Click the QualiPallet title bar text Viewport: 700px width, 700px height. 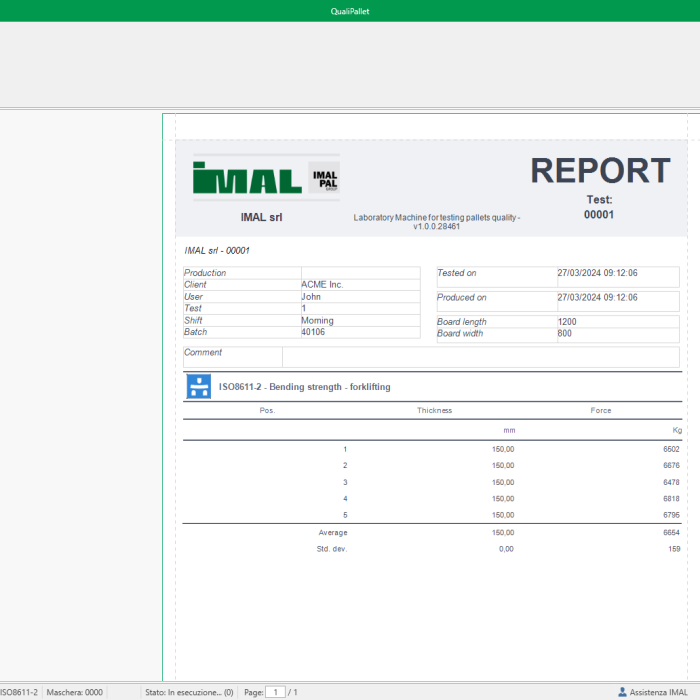click(350, 11)
